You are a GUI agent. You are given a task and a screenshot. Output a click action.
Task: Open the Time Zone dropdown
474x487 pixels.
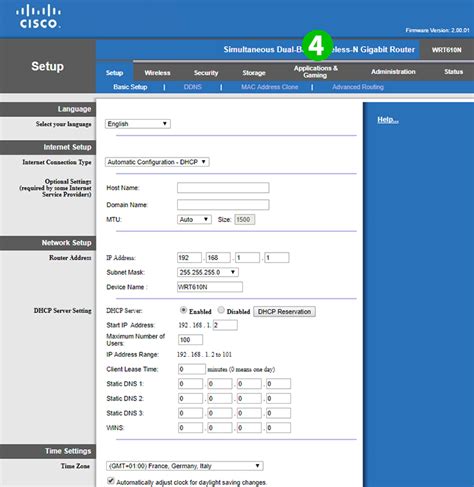[184, 466]
